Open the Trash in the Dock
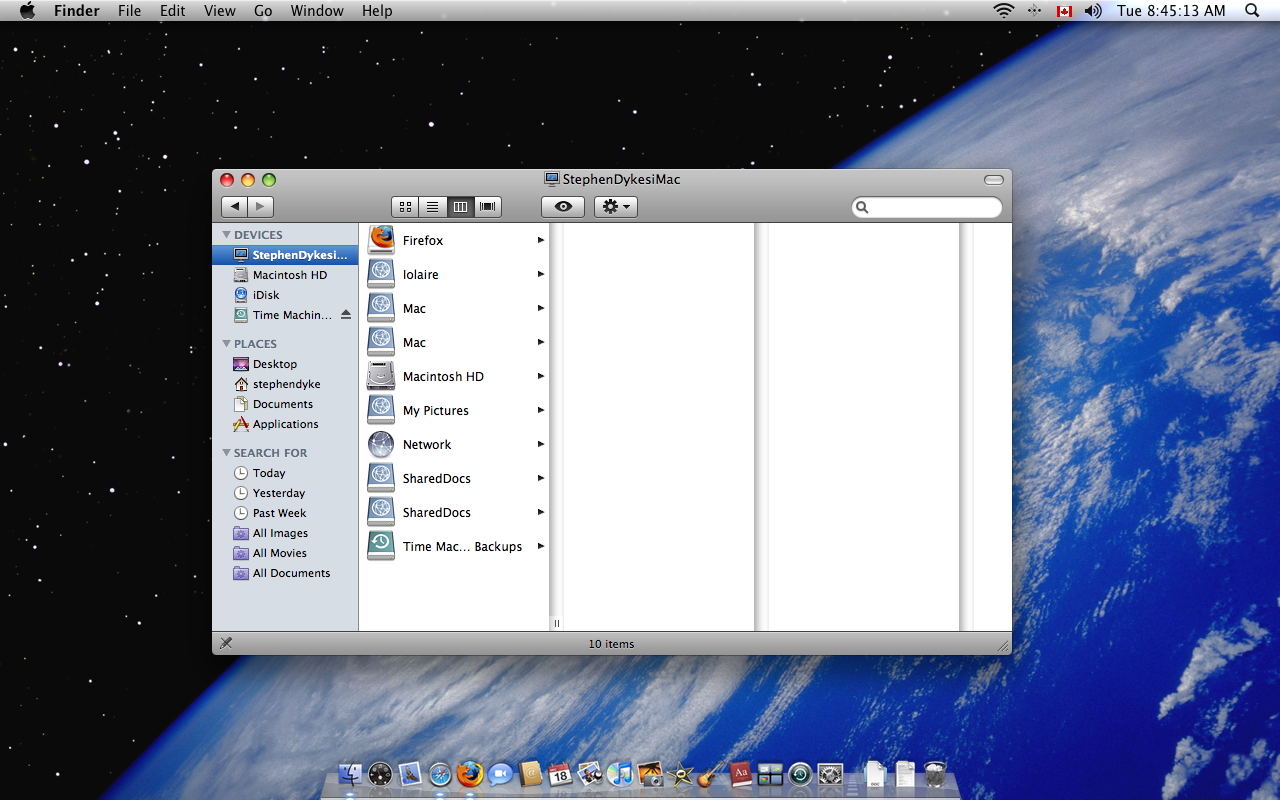This screenshot has height=800, width=1280. point(935,773)
